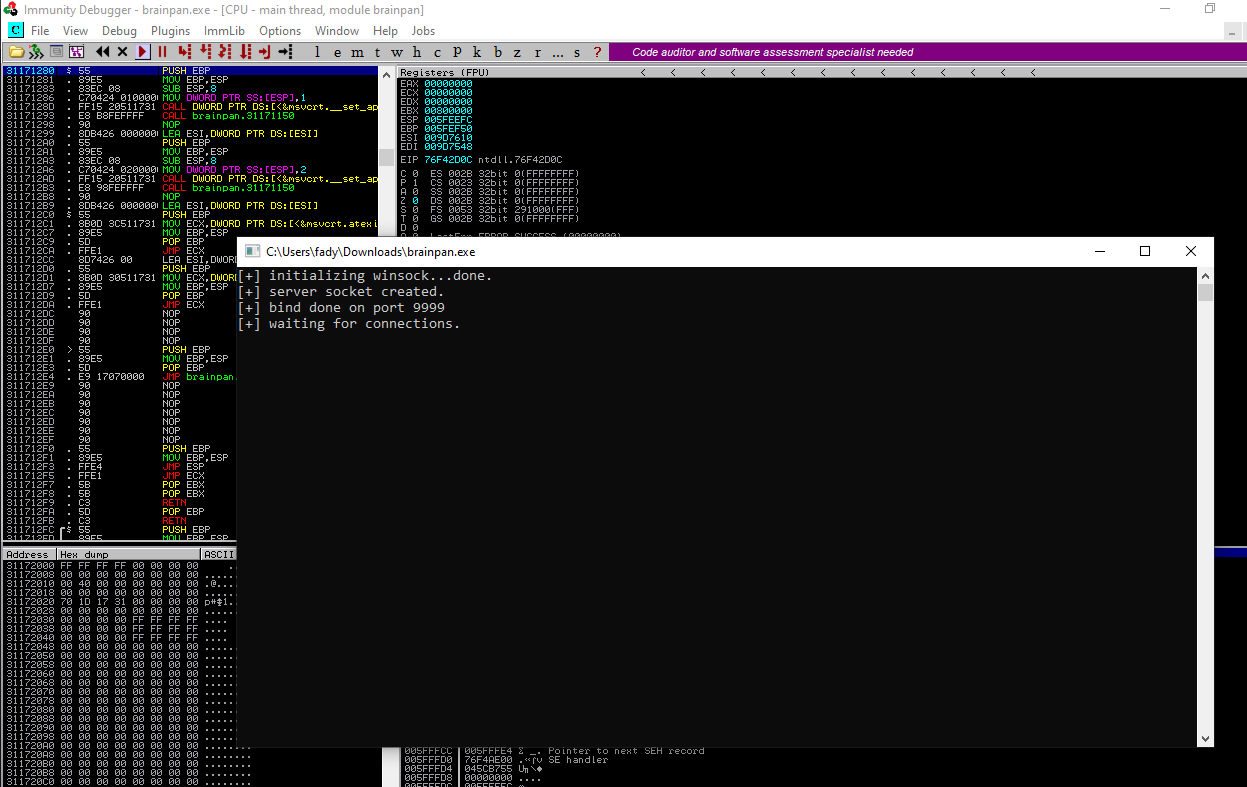
Task: Close the debugged program with X icon
Action: coord(122,51)
